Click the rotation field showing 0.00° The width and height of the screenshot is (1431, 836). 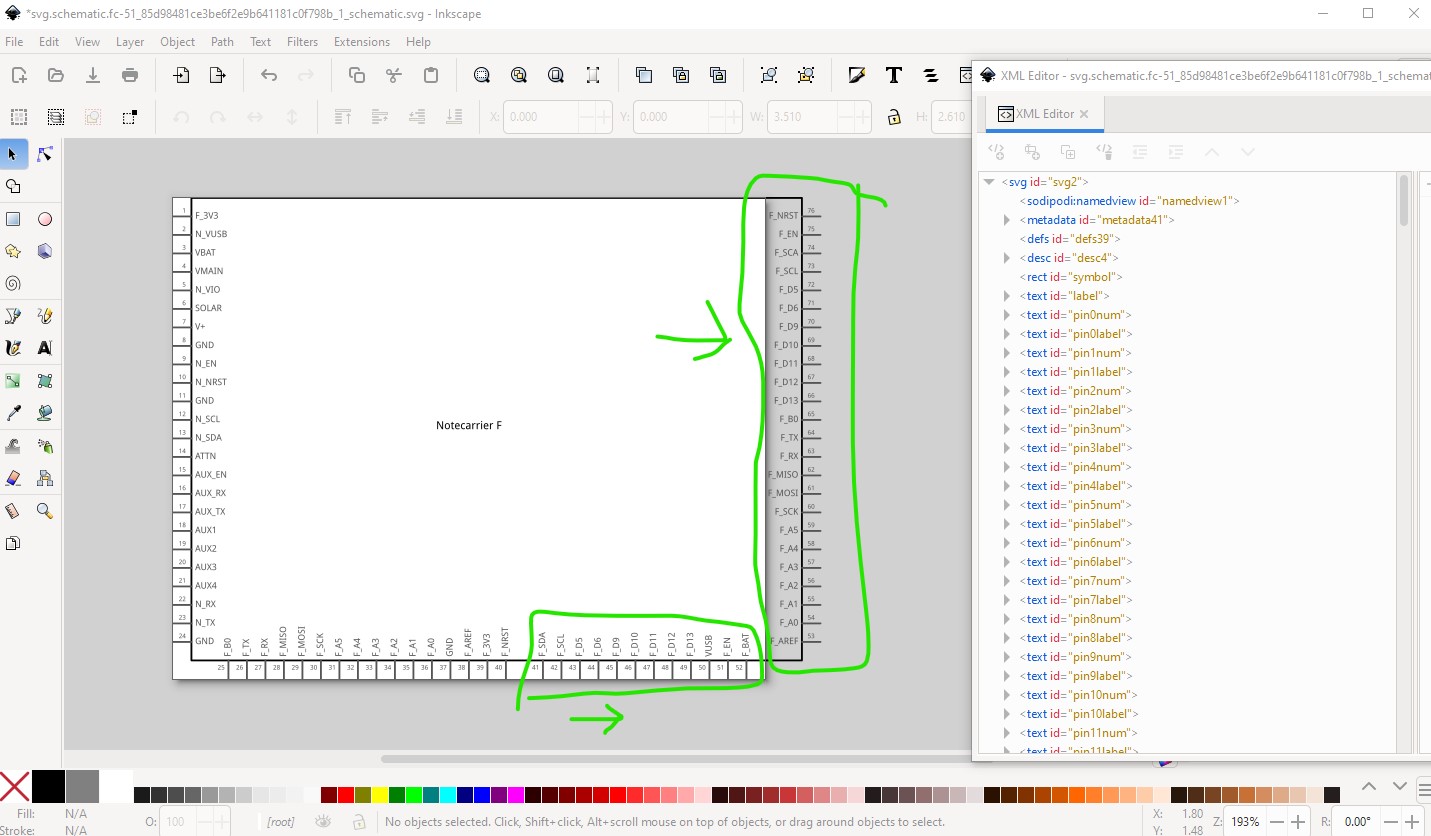pyautogui.click(x=1358, y=822)
